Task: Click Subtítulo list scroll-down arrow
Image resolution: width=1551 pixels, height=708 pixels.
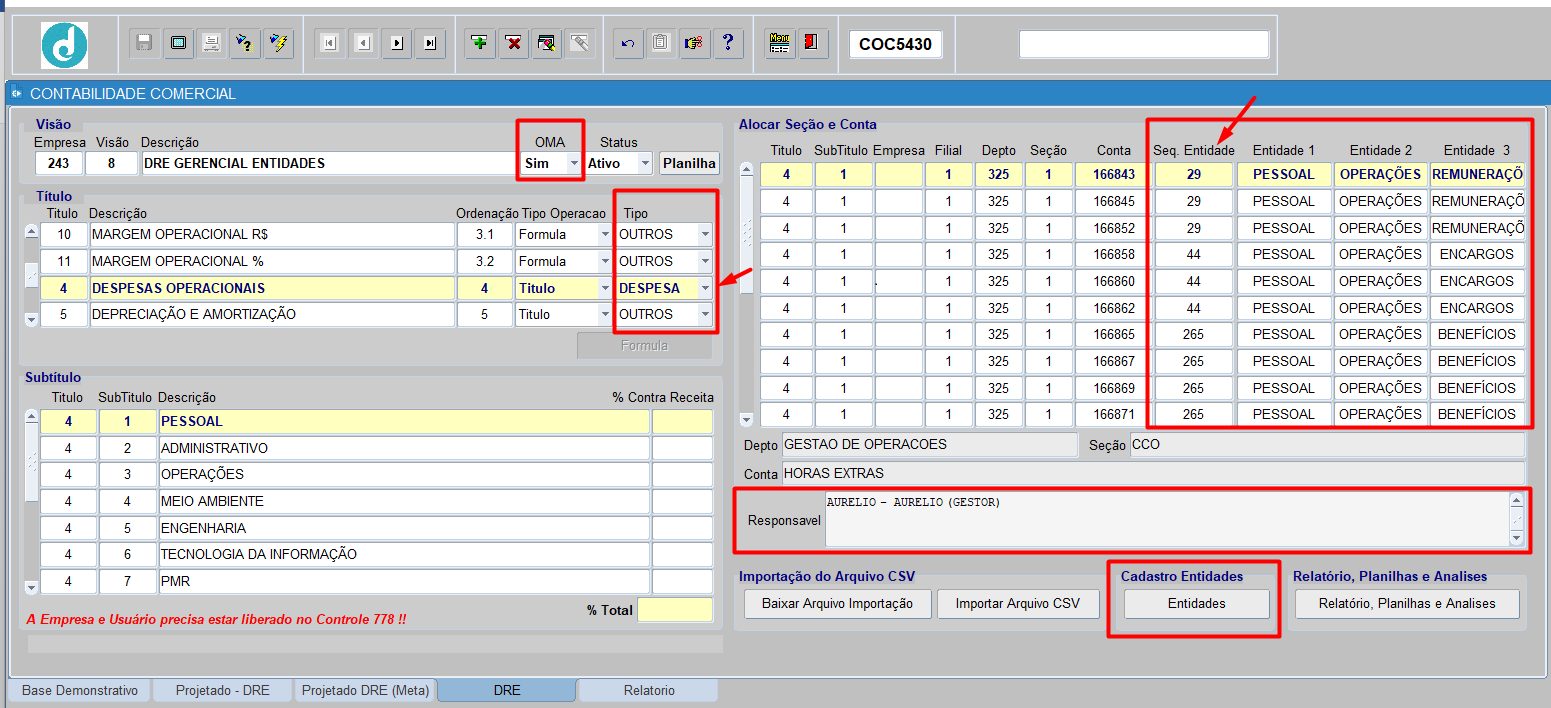Action: (x=31, y=587)
